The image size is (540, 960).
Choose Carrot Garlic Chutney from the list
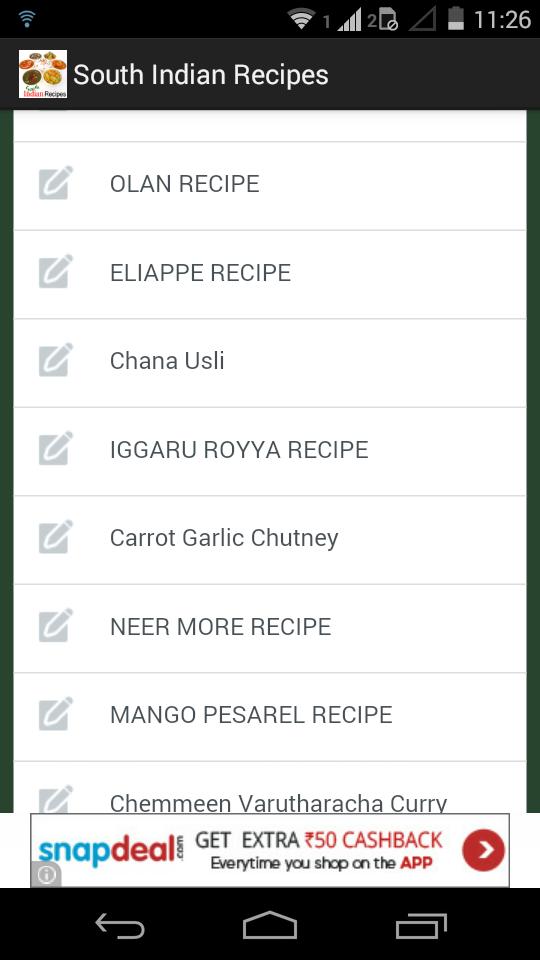[x=269, y=540]
